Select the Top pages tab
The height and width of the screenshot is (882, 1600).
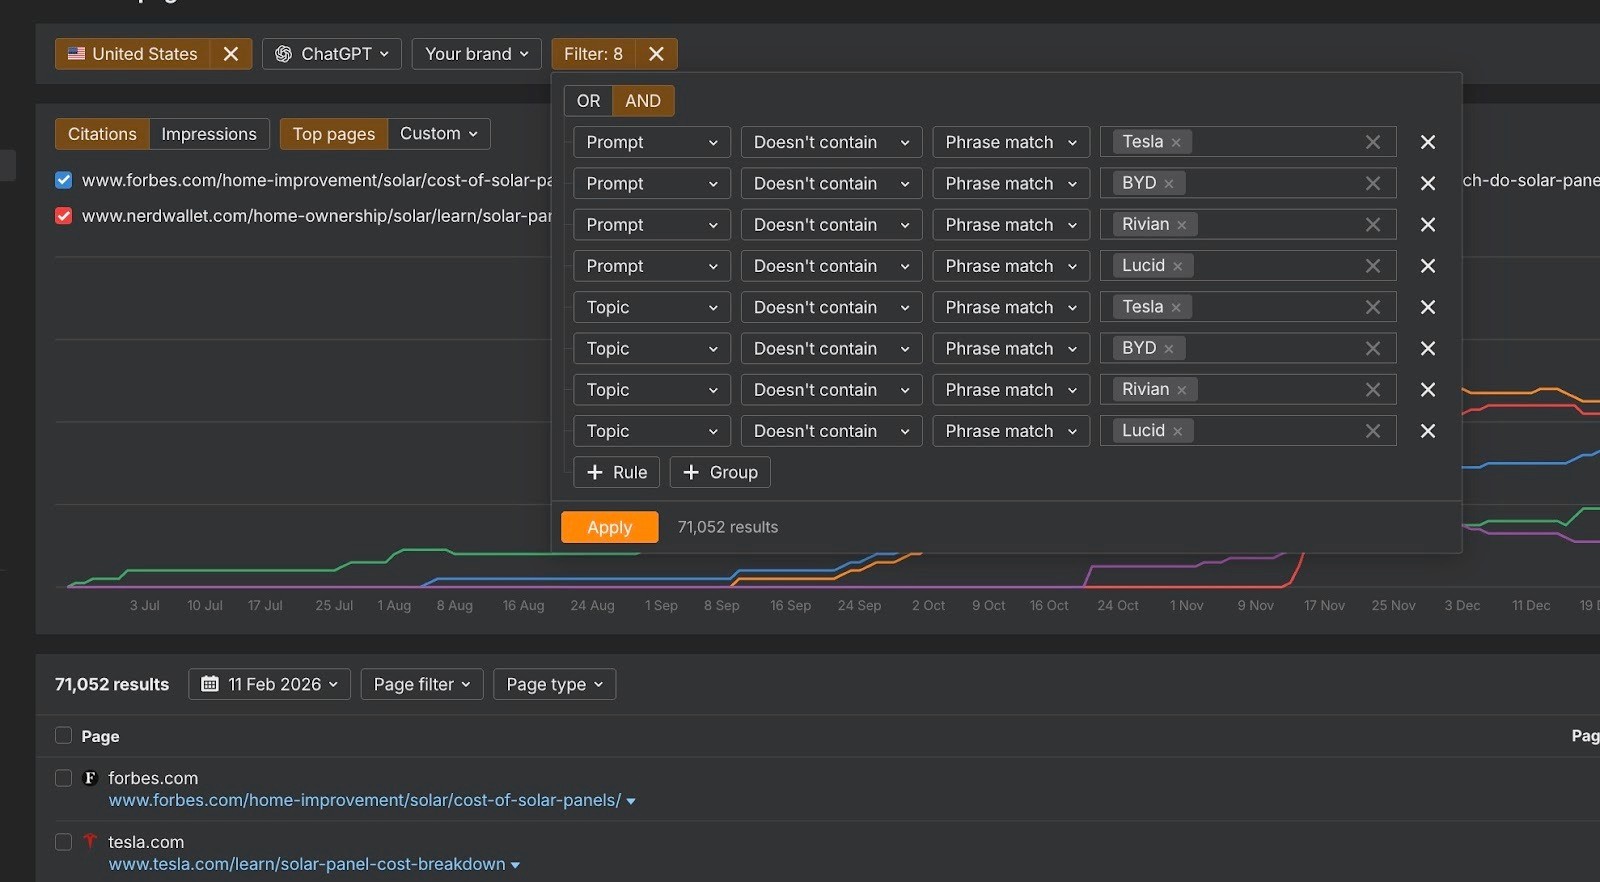[334, 134]
